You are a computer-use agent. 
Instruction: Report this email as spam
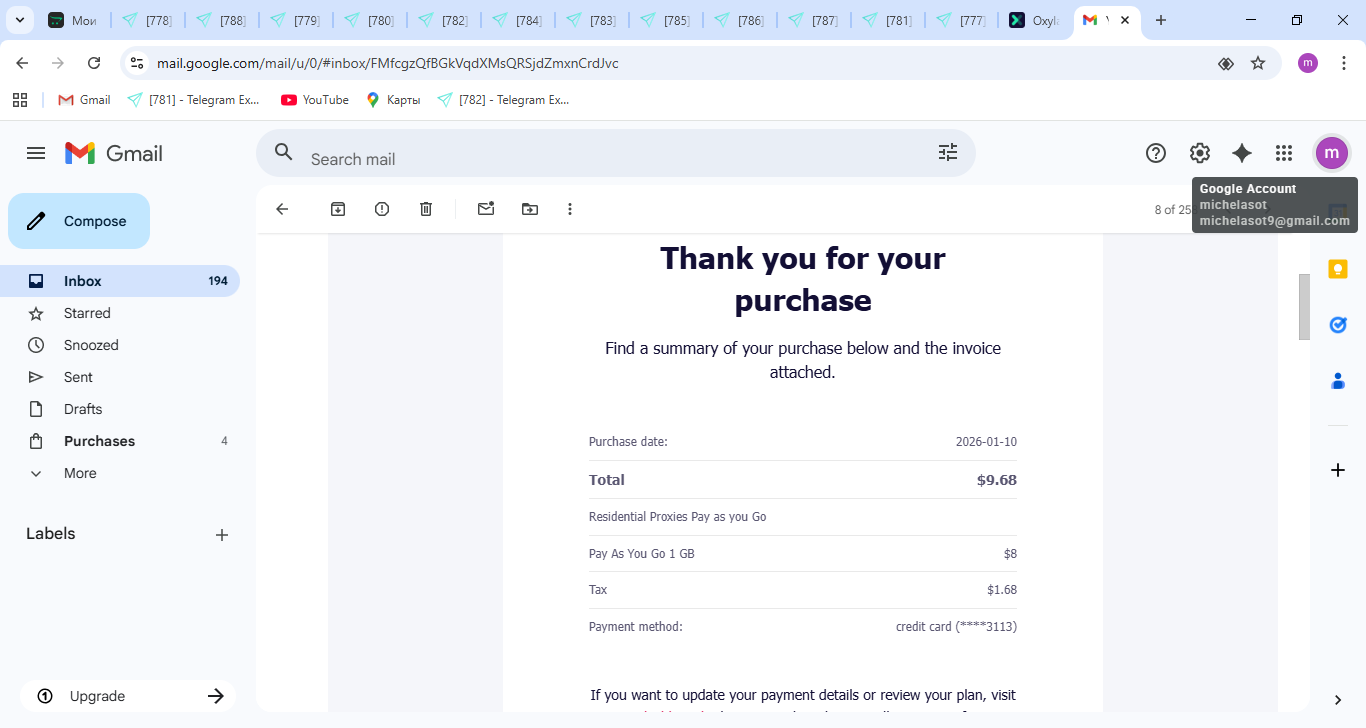coord(382,209)
